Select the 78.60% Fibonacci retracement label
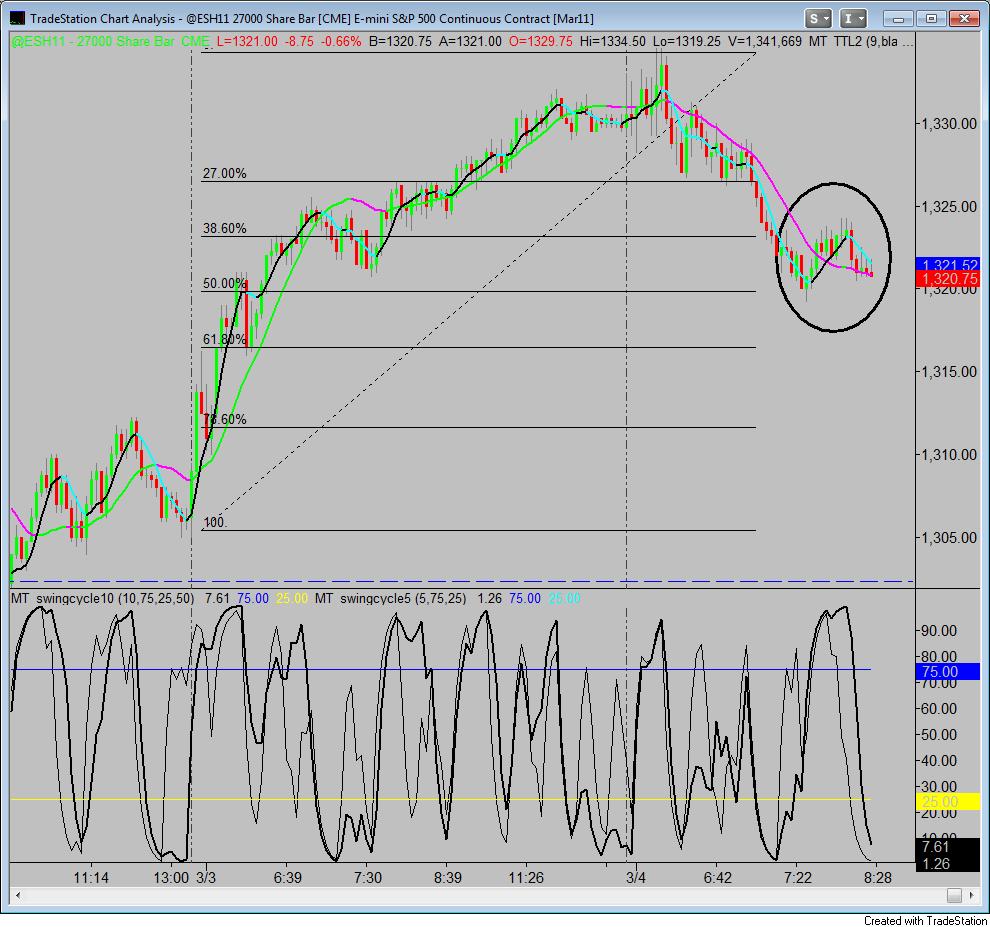990x927 pixels. pos(224,419)
